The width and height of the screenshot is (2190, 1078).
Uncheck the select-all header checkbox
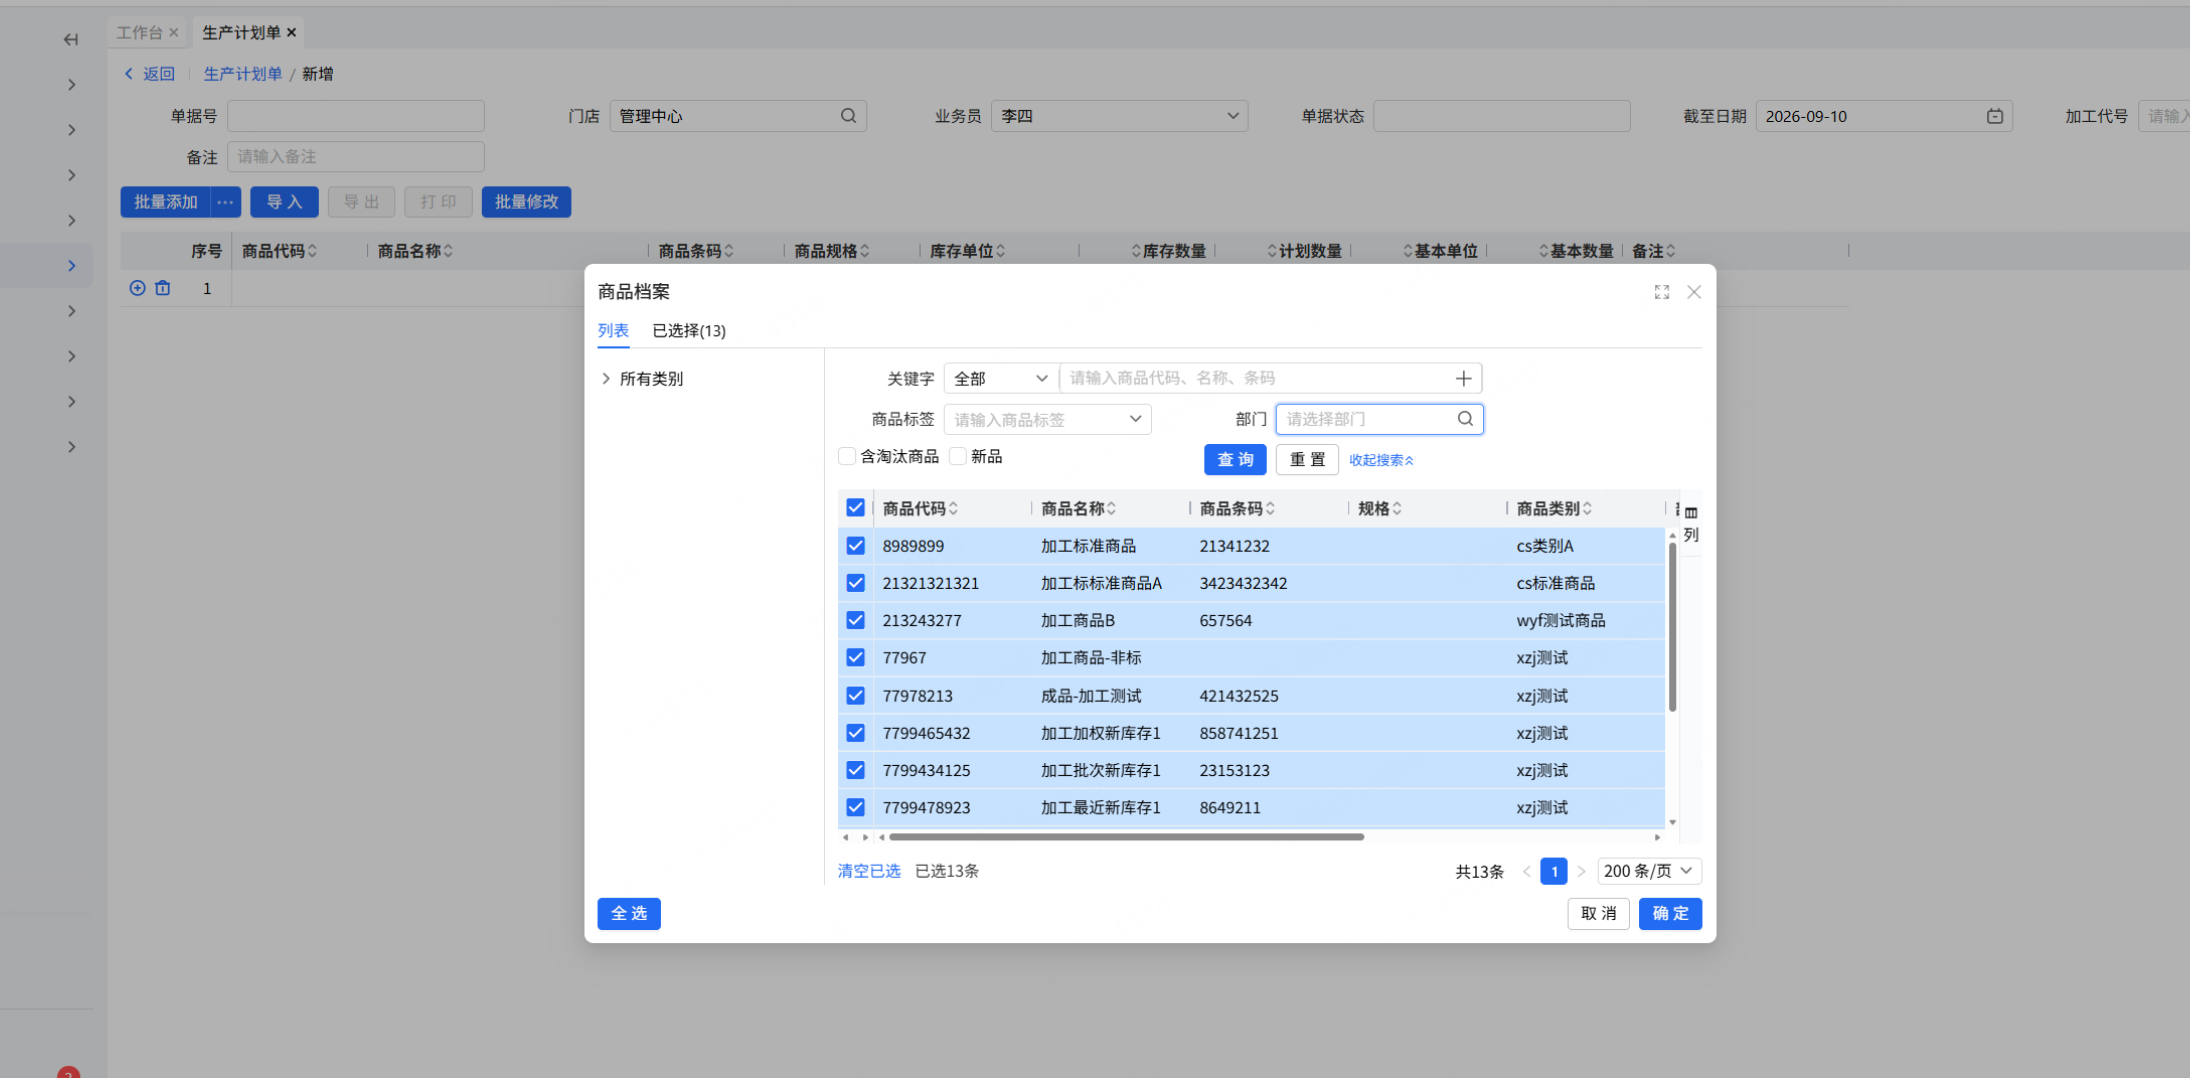[855, 508]
